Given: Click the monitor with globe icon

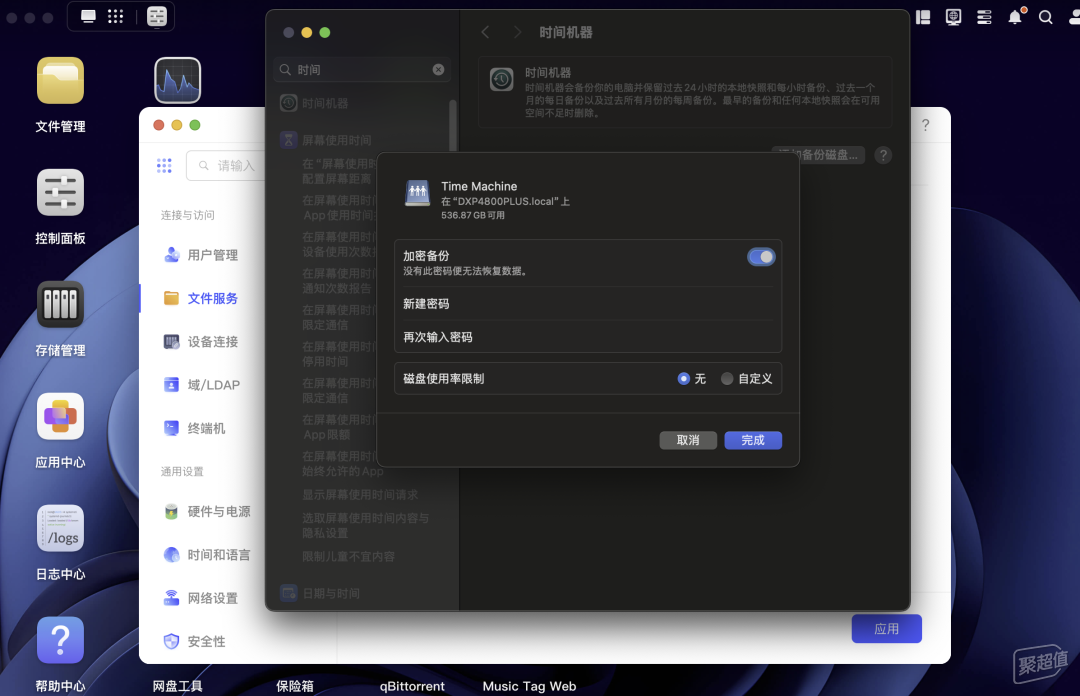Looking at the screenshot, I should (953, 17).
